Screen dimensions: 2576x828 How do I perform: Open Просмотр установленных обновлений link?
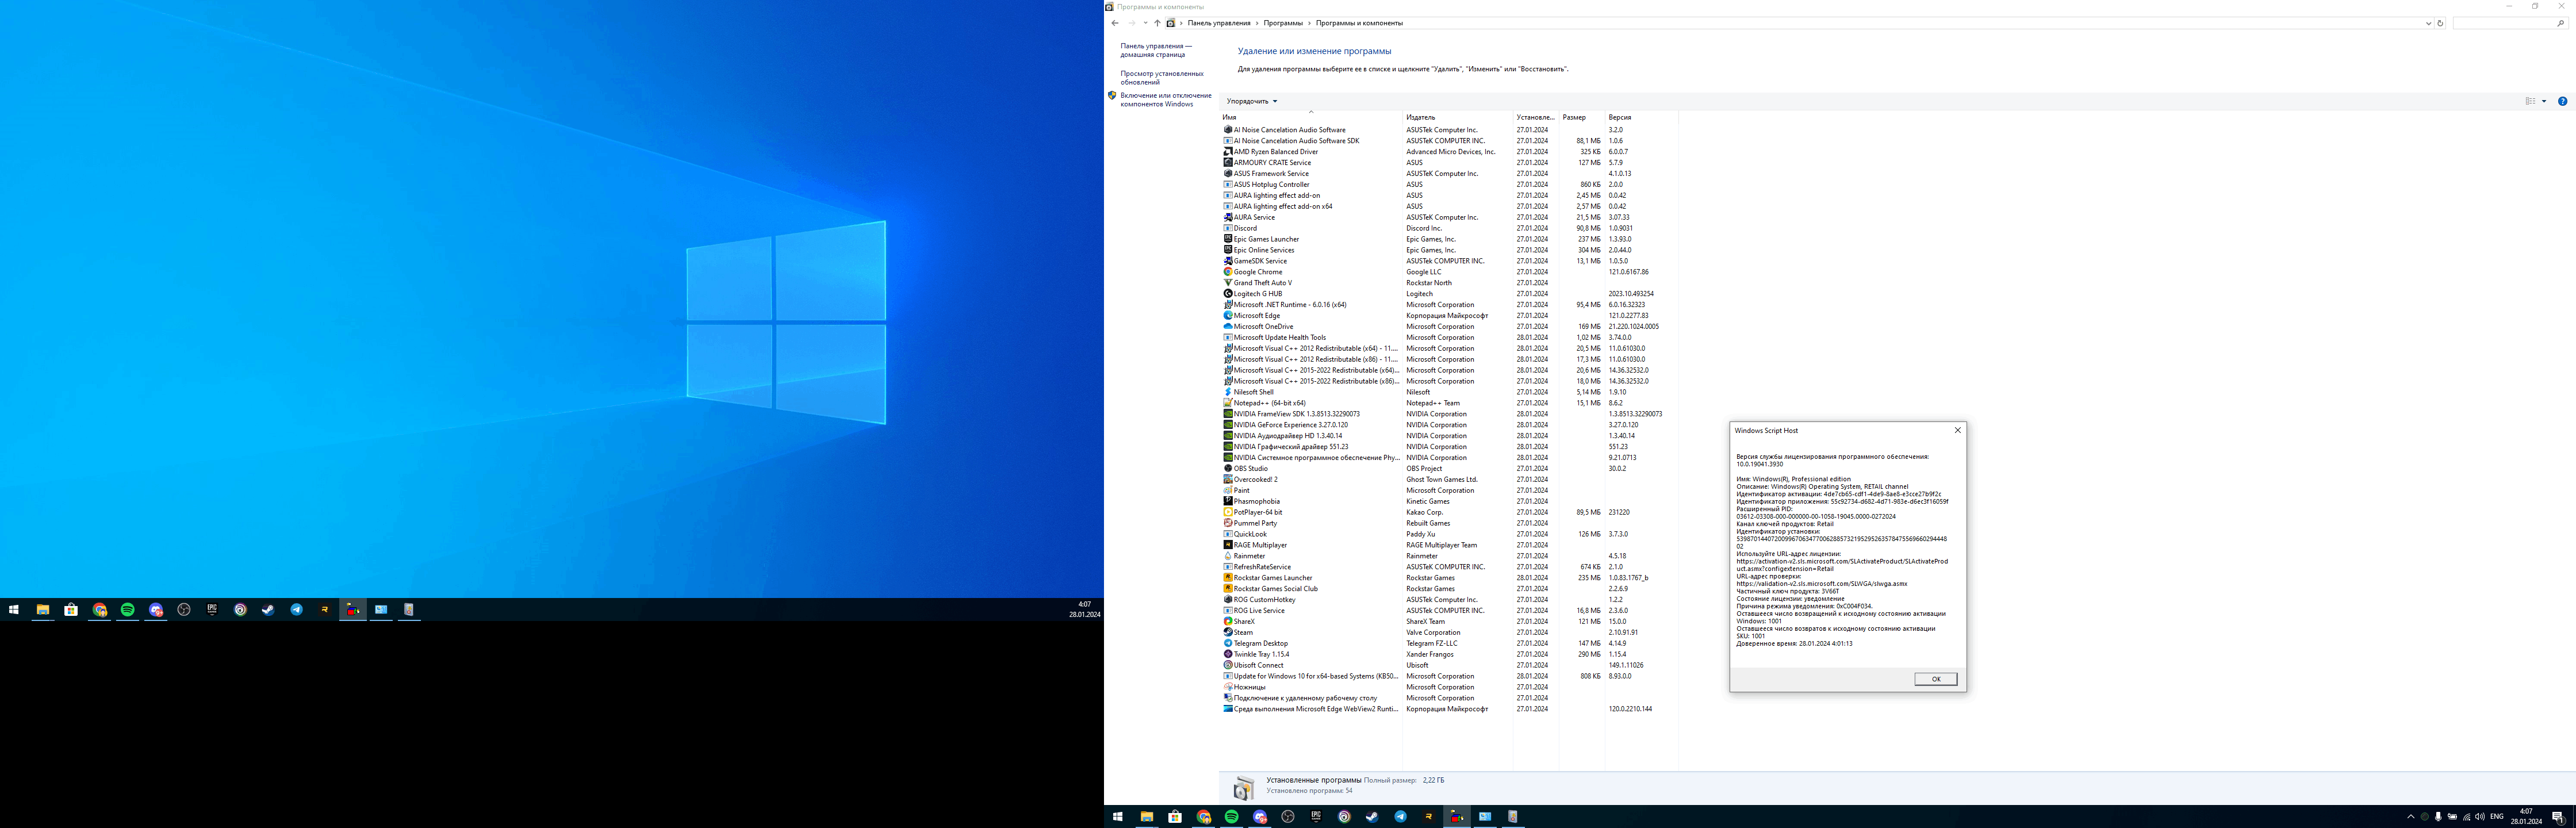click(x=1162, y=78)
